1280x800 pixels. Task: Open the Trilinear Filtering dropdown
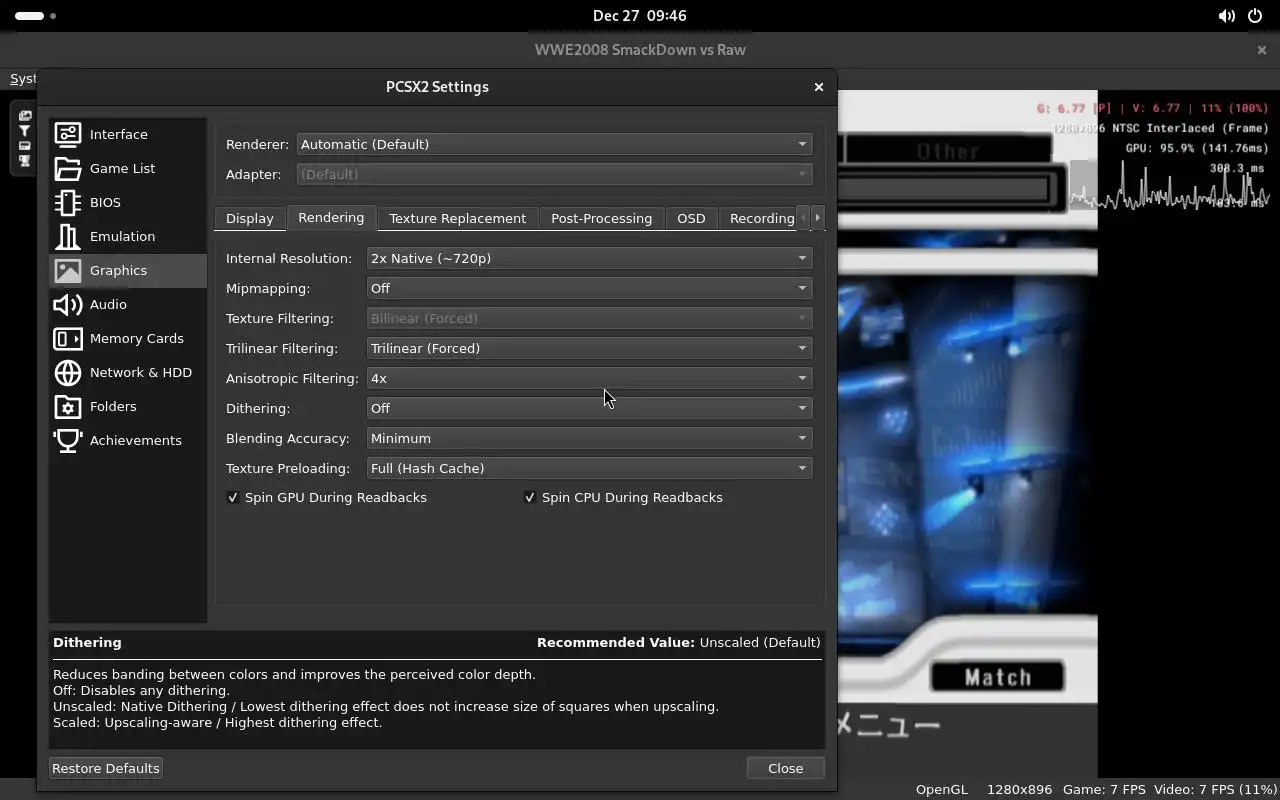pos(589,348)
